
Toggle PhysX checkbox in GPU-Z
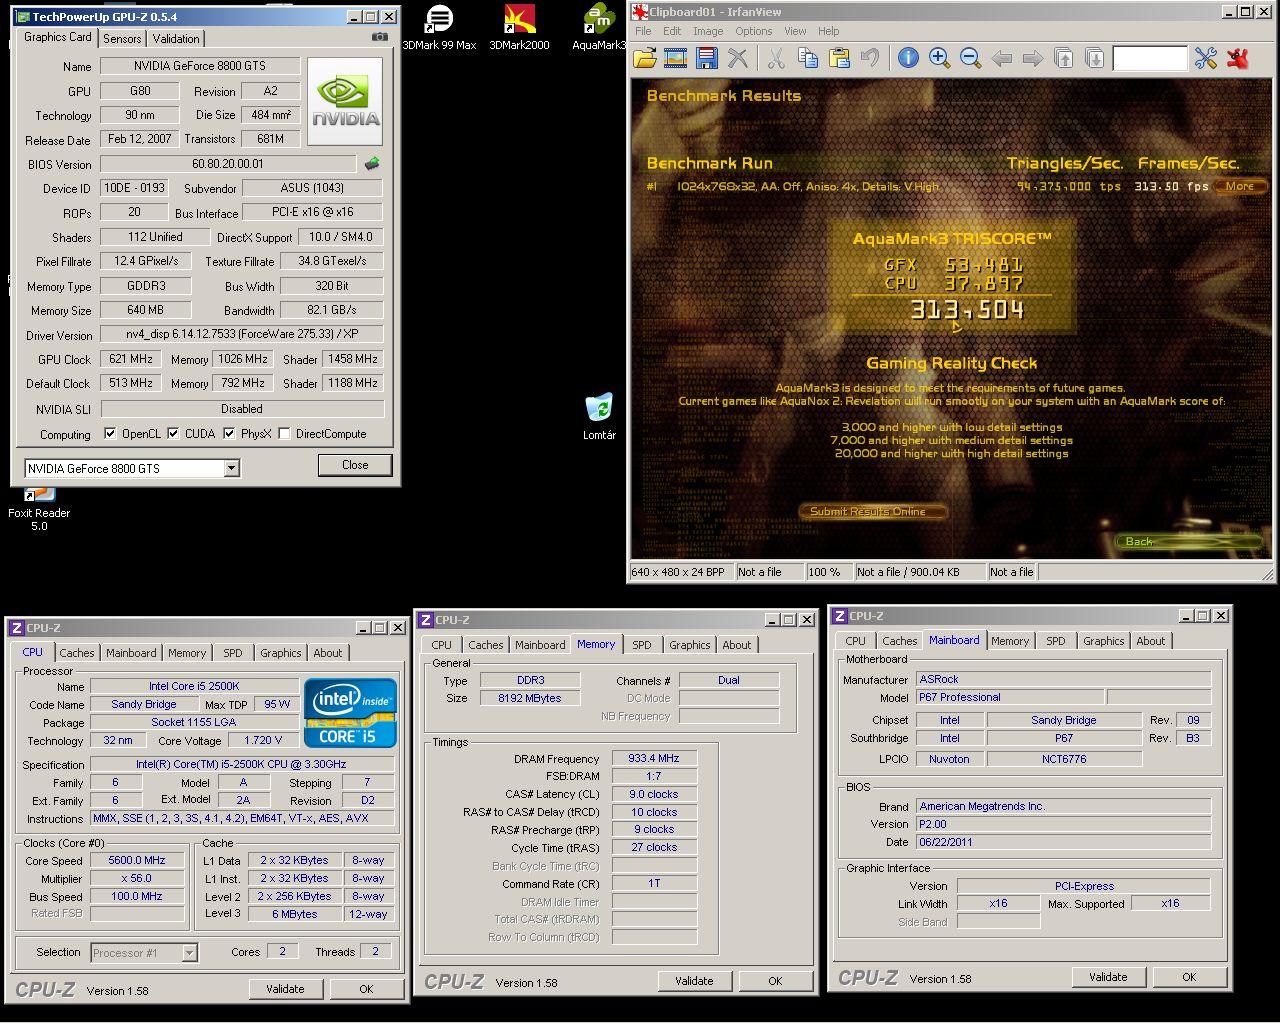click(230, 434)
